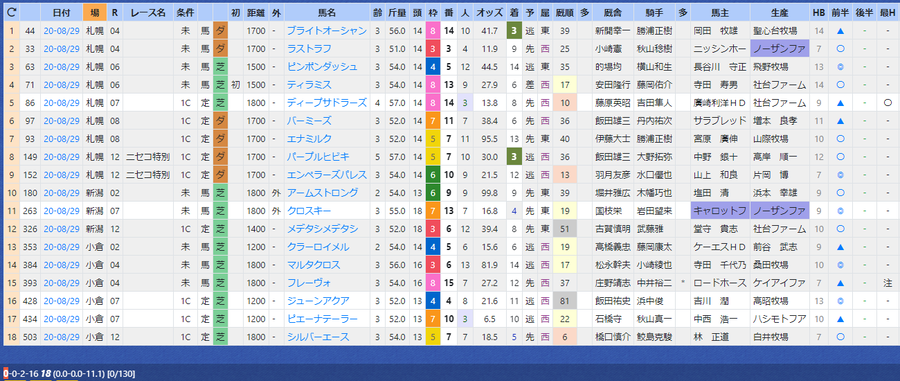Viewport: 900px width, 381px height.
Task: Open horse link ピエーナテーラー
Action: point(322,319)
